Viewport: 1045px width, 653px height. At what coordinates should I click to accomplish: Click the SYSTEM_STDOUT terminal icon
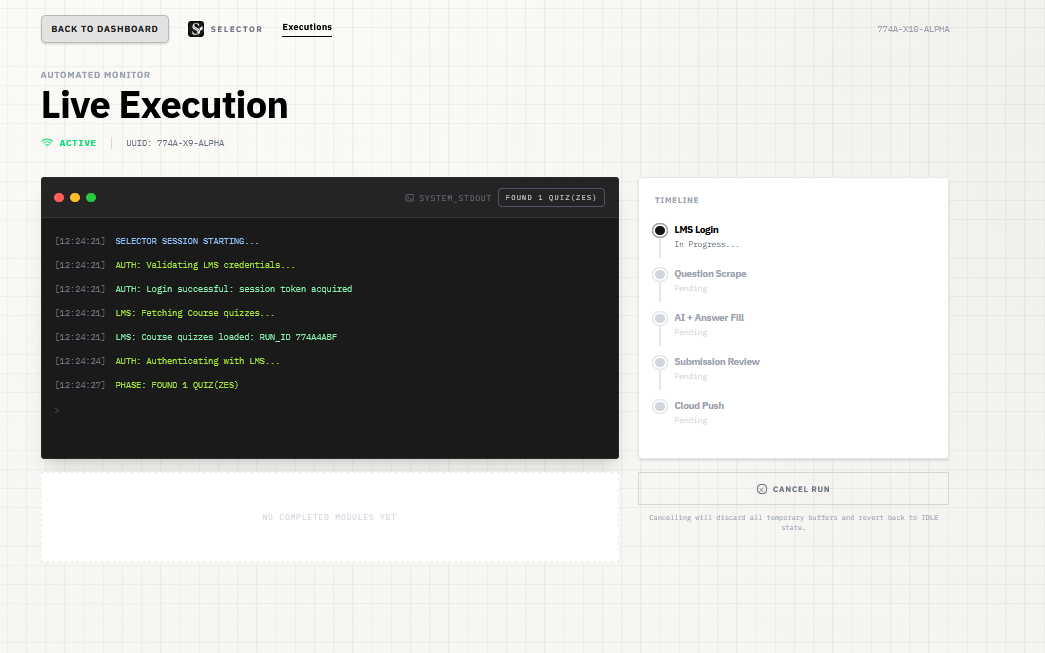coord(410,198)
